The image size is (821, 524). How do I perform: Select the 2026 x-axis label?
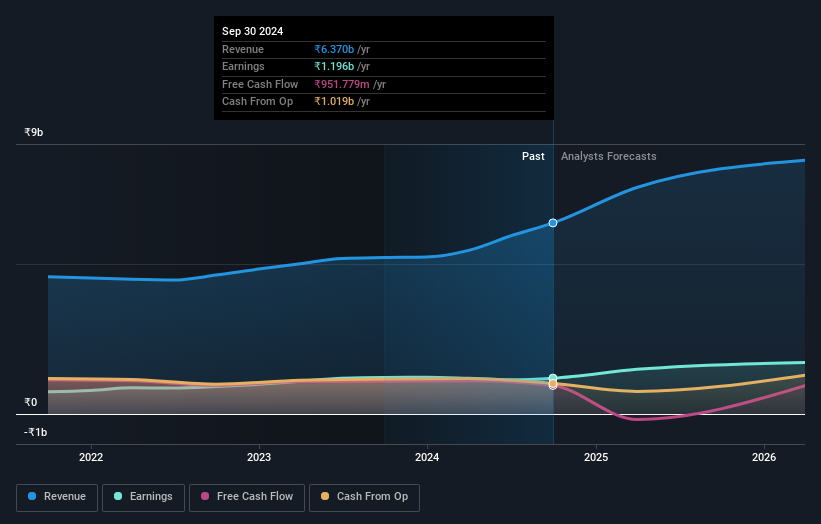(x=764, y=457)
